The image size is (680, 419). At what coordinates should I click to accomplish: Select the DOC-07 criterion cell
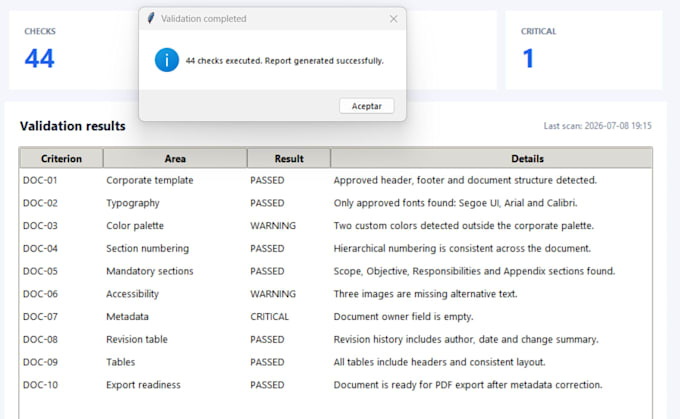click(40, 317)
